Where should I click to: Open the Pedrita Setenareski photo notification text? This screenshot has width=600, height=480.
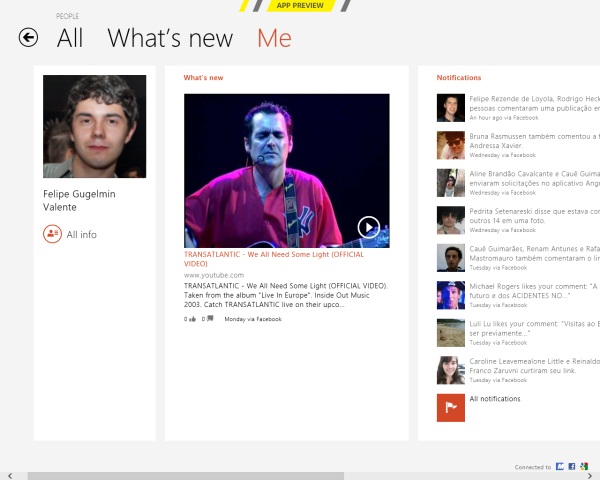coord(535,216)
